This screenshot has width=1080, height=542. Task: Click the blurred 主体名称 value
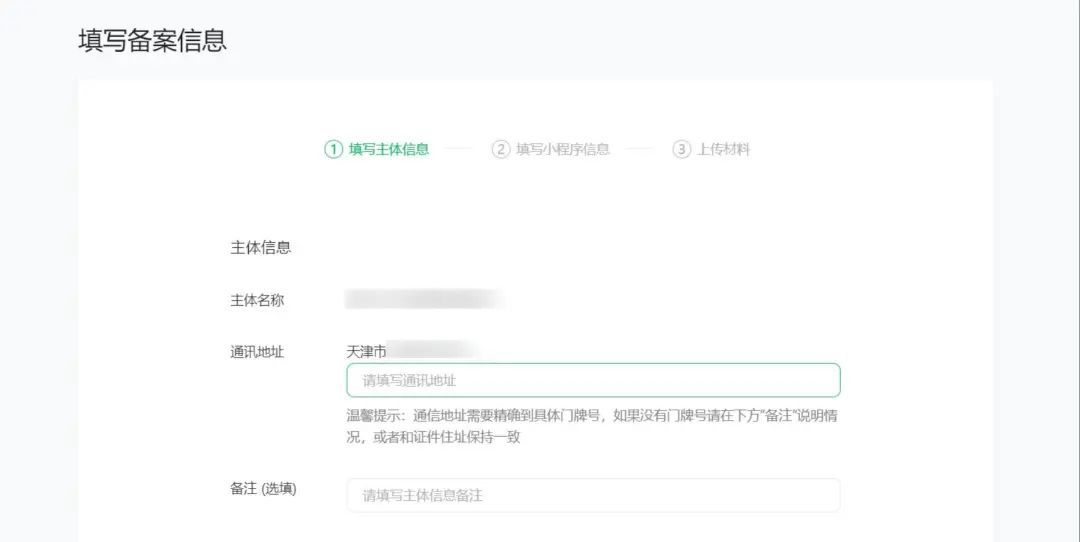pyautogui.click(x=425, y=299)
